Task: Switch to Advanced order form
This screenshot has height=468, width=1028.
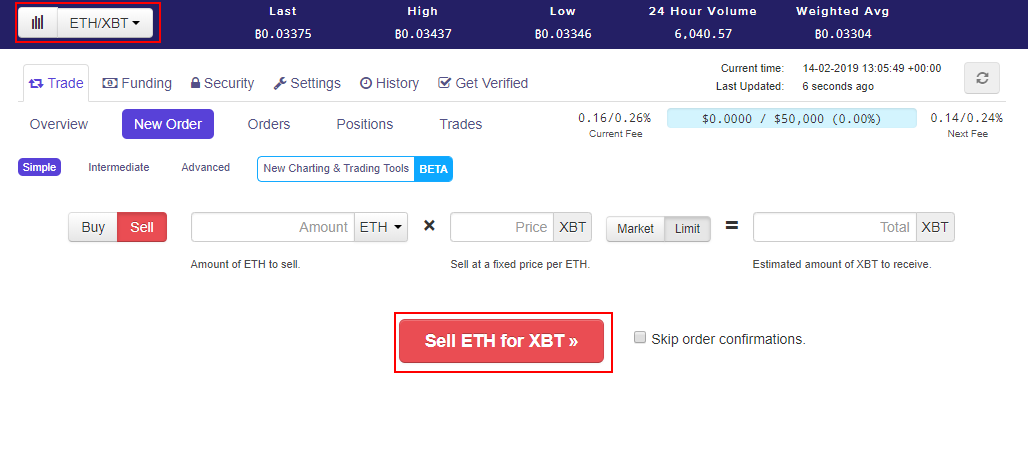Action: (x=205, y=167)
